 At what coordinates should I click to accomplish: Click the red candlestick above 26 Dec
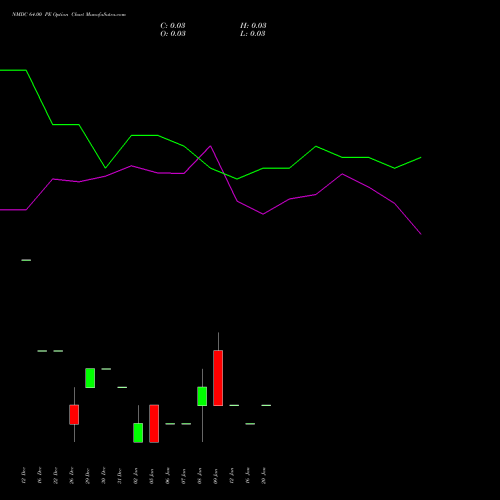click(74, 415)
